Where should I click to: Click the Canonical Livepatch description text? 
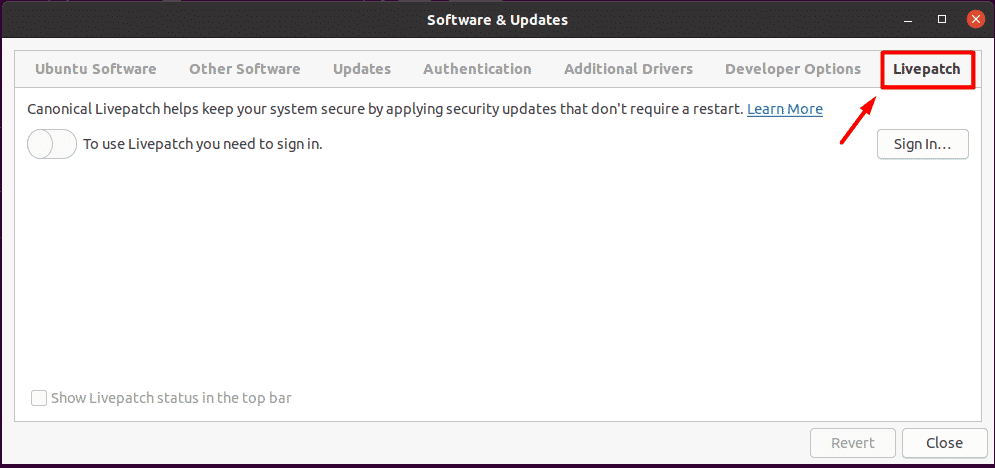(385, 109)
